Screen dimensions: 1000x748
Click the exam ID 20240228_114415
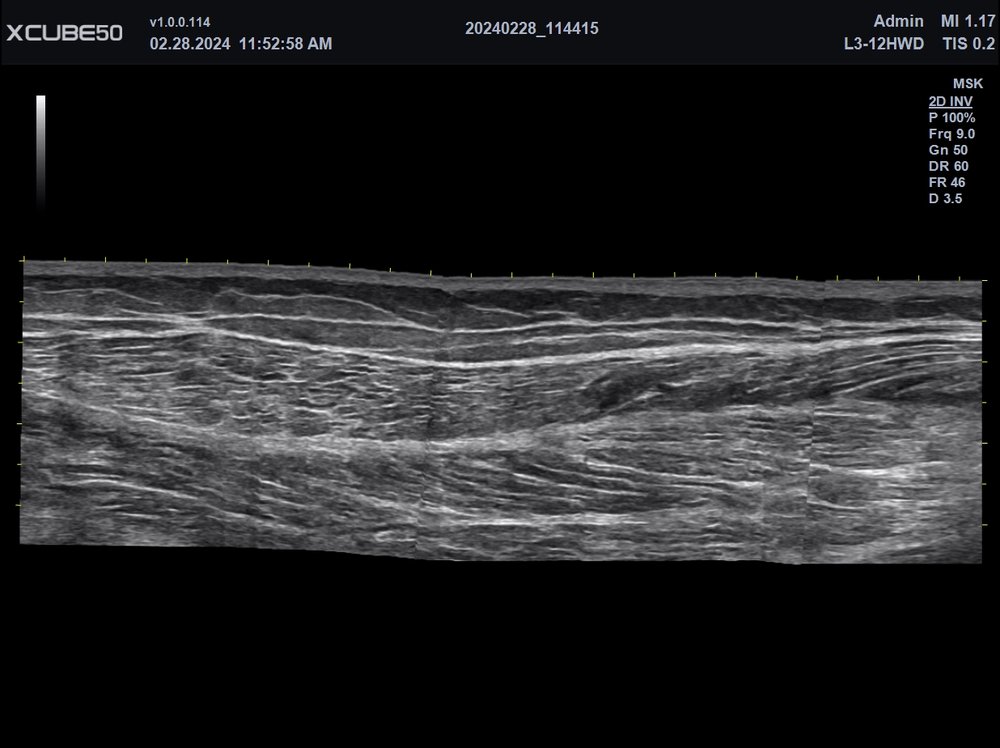click(531, 29)
